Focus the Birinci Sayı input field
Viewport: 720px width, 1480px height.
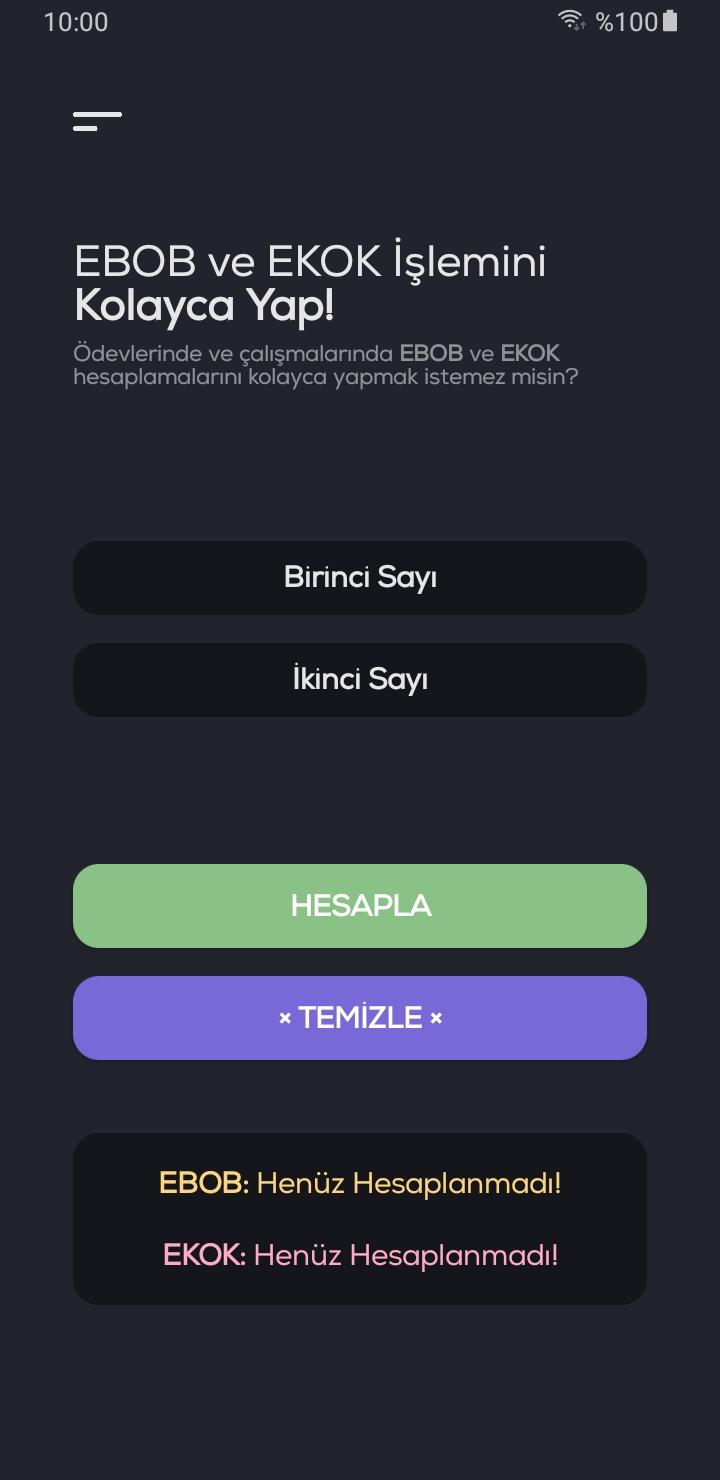pos(360,578)
